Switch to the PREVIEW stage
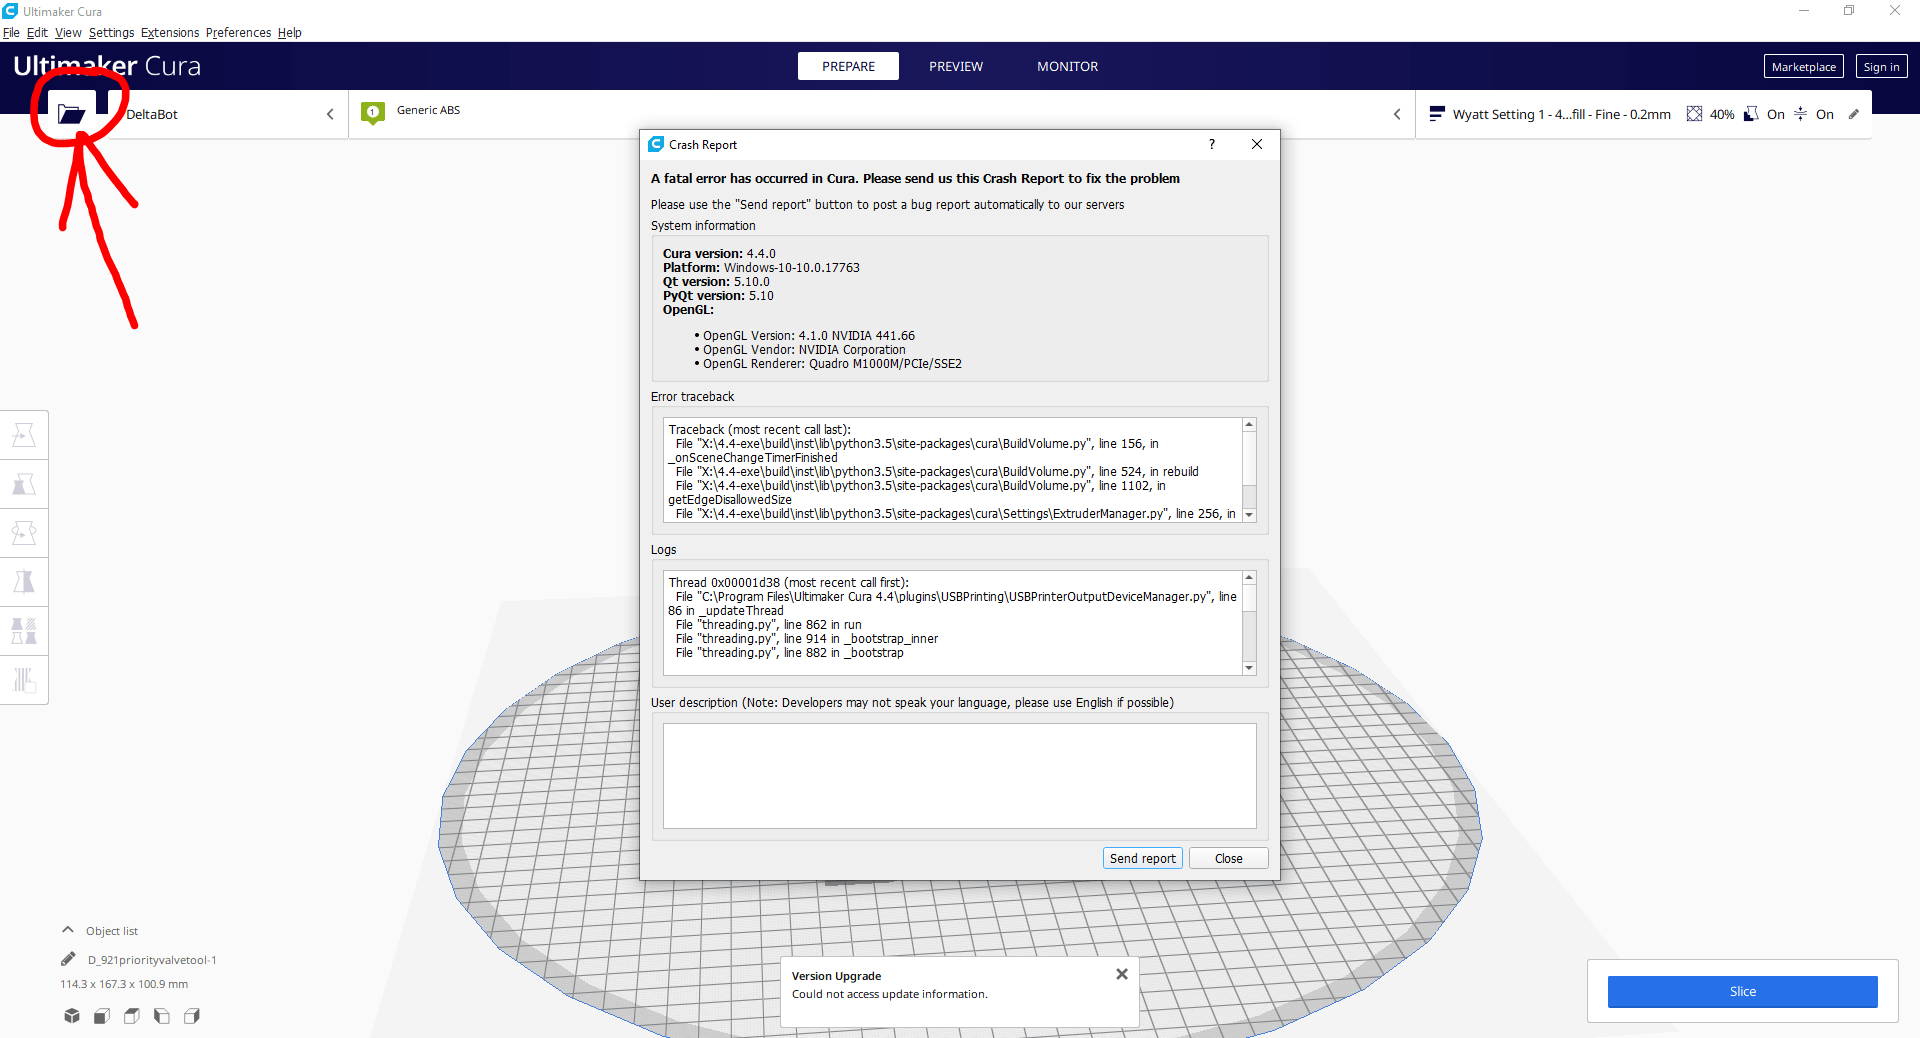Viewport: 1920px width, 1038px height. click(956, 66)
